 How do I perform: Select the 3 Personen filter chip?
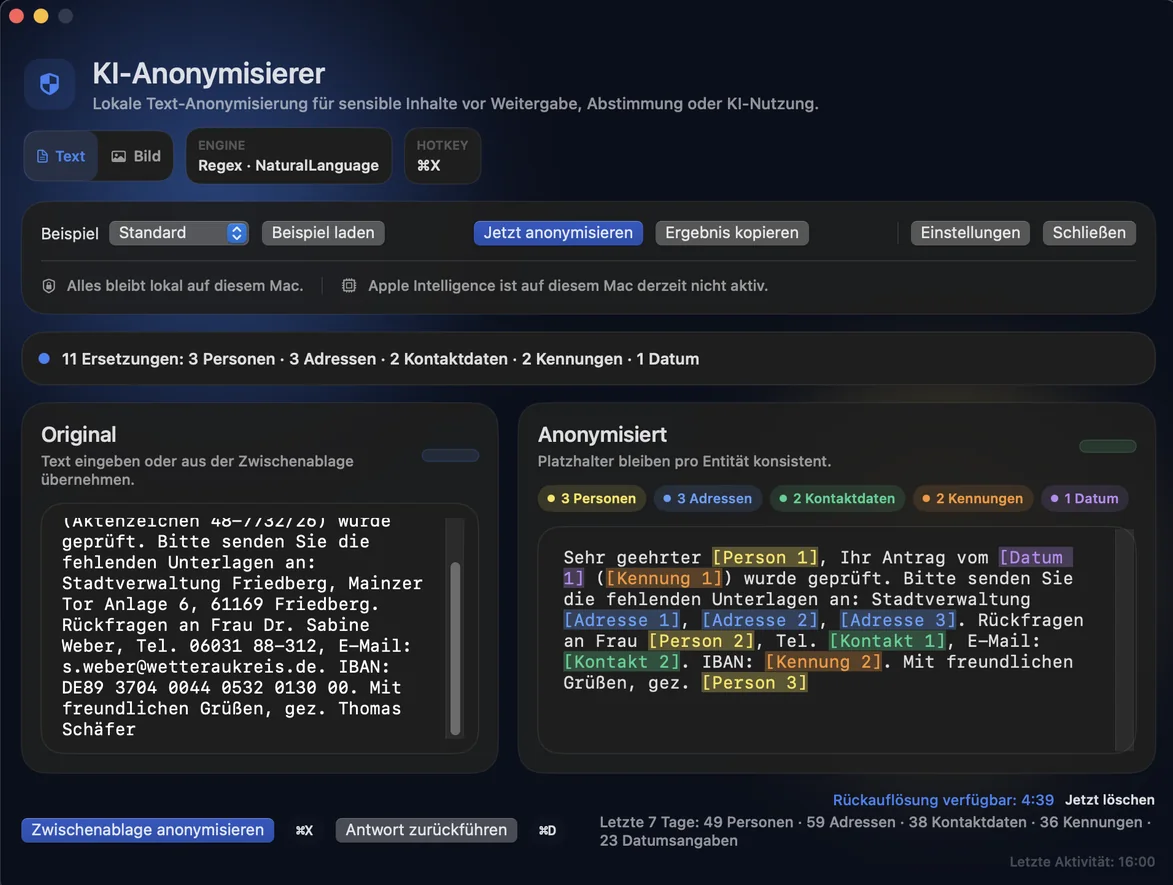[592, 498]
